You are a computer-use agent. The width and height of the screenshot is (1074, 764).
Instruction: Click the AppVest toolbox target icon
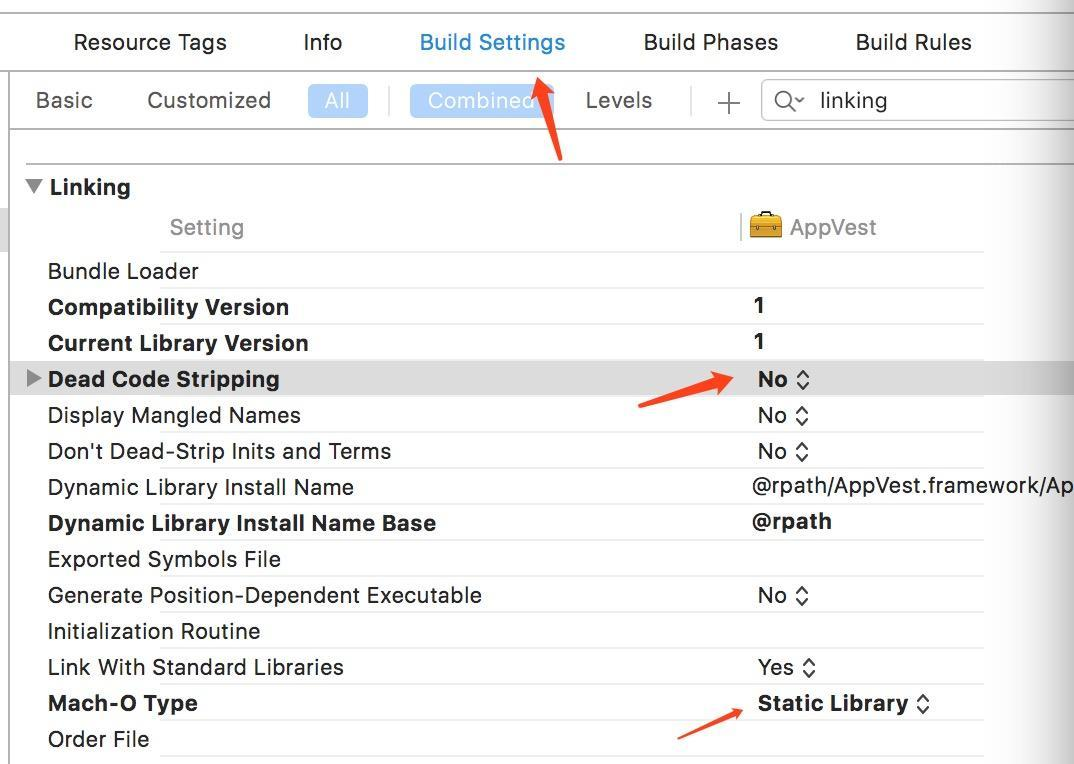click(x=765, y=225)
